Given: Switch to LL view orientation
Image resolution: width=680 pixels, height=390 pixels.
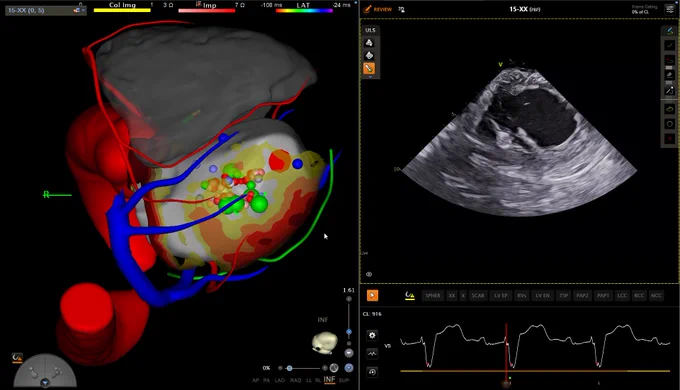Looking at the screenshot, I should [309, 380].
